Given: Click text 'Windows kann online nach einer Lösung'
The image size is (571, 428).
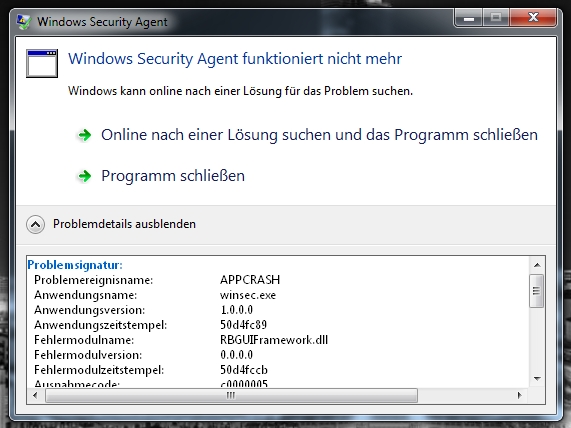Looking at the screenshot, I should [x=176, y=91].
